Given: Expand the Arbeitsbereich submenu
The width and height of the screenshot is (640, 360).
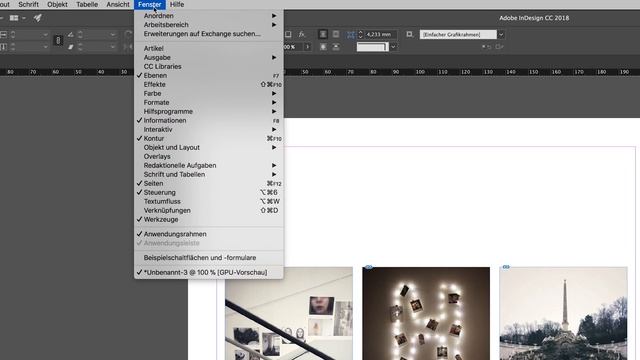Looking at the screenshot, I should (x=209, y=24).
